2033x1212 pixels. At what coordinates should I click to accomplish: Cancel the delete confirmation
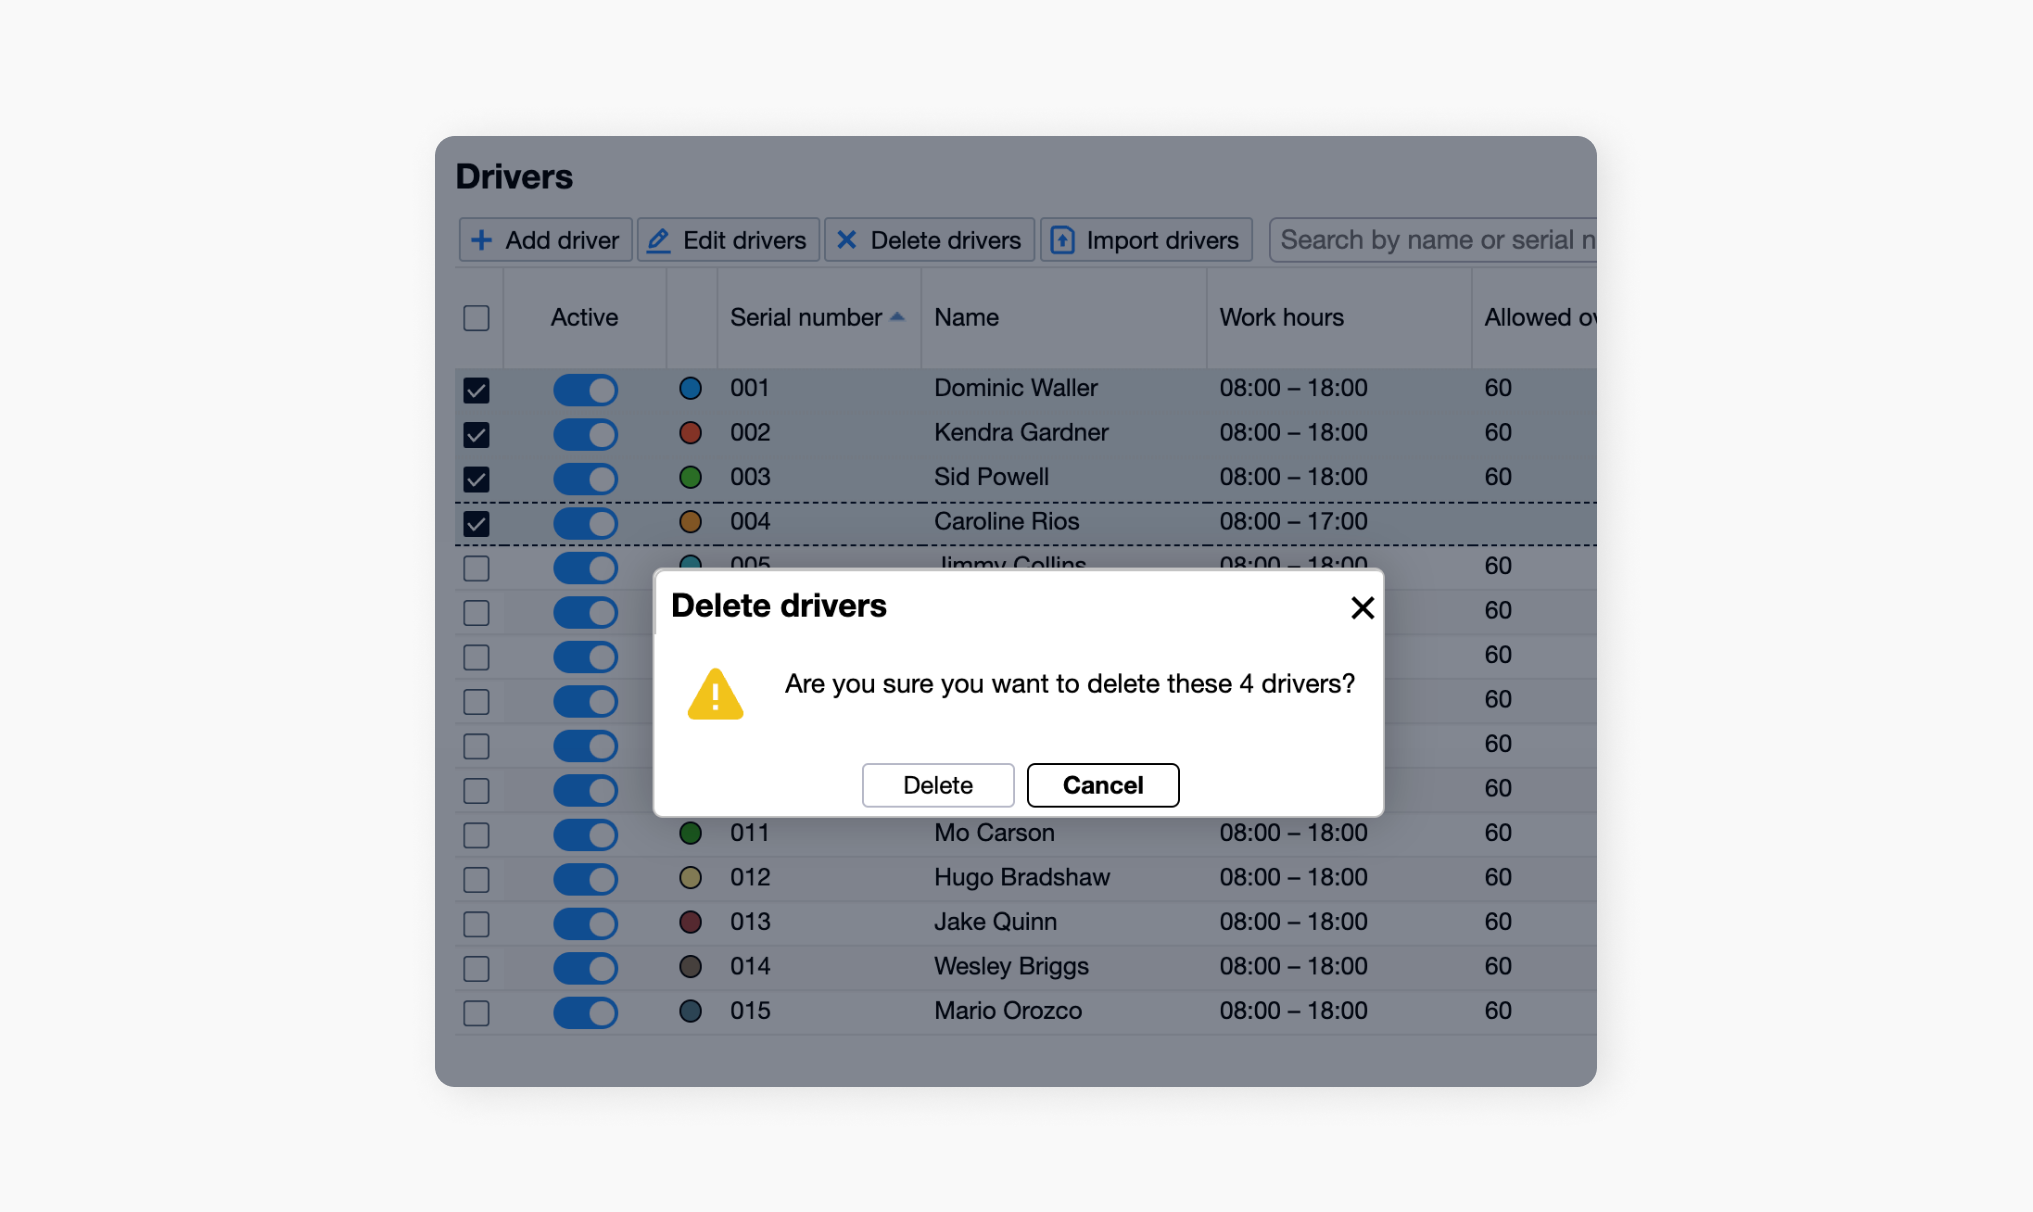point(1102,785)
